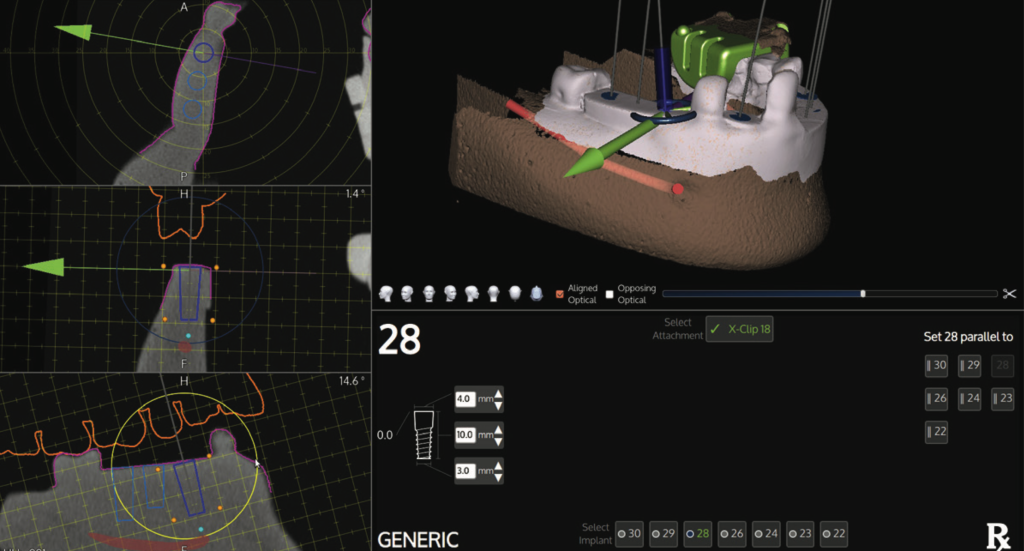The image size is (1024, 551).
Task: Increase the 4.0 mm diameter value
Action: (x=499, y=393)
